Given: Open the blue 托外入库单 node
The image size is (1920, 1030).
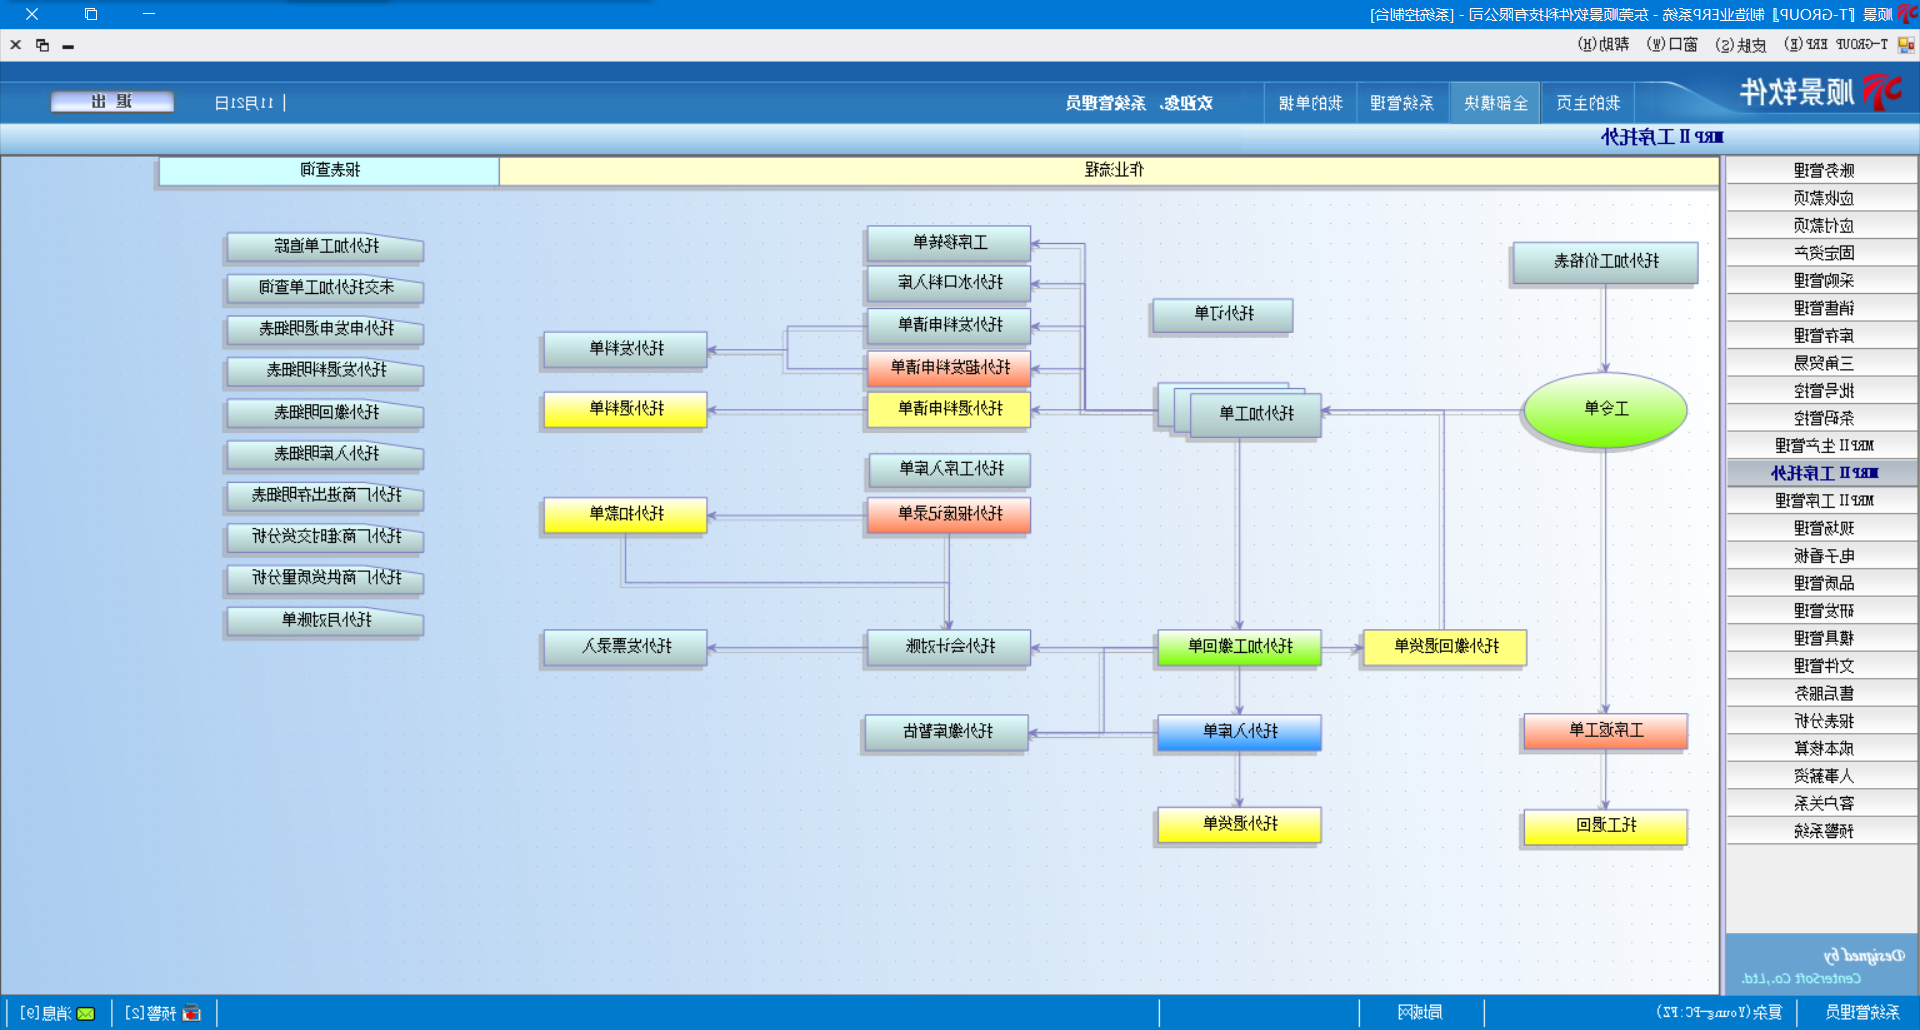Looking at the screenshot, I should click(x=1239, y=732).
